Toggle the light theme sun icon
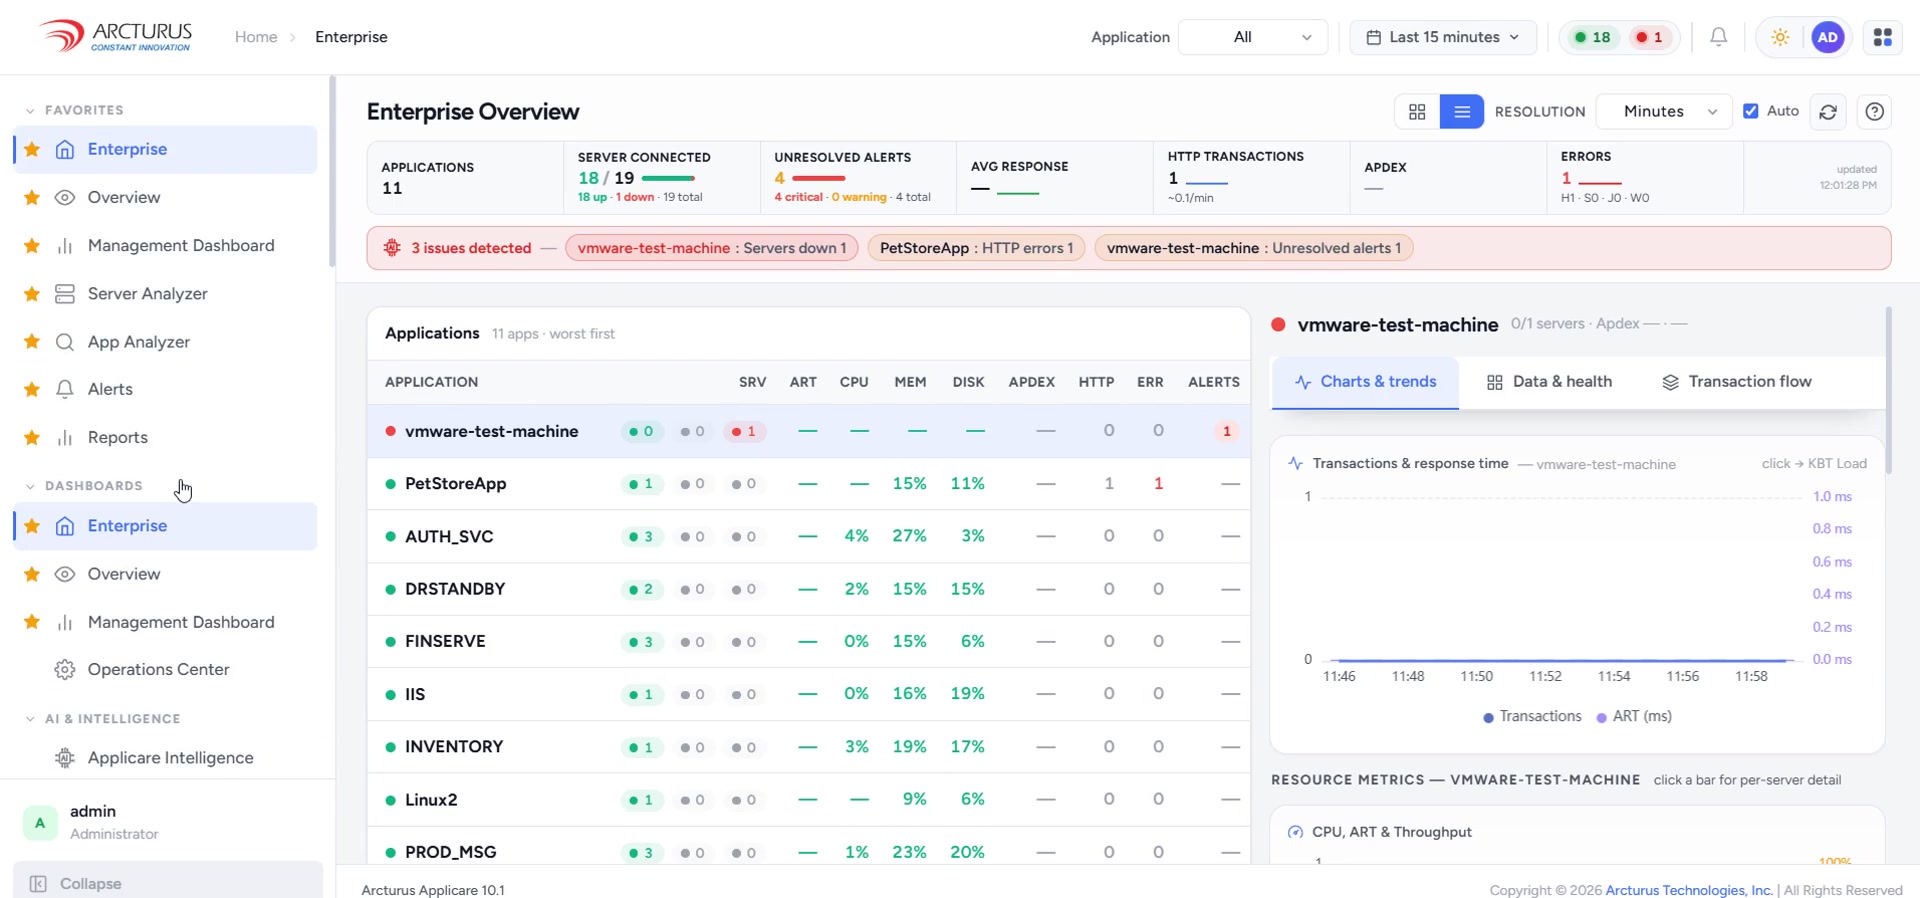Screen dimensions: 1920x898 (x=1780, y=37)
